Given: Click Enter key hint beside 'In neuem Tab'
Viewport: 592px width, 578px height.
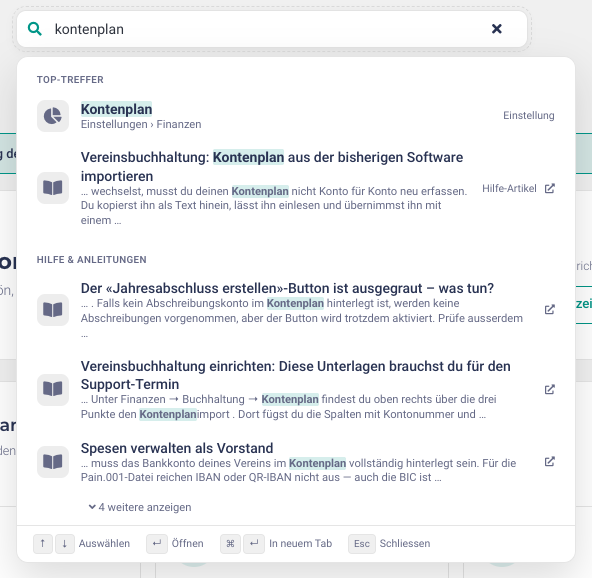Looking at the screenshot, I should 254,544.
